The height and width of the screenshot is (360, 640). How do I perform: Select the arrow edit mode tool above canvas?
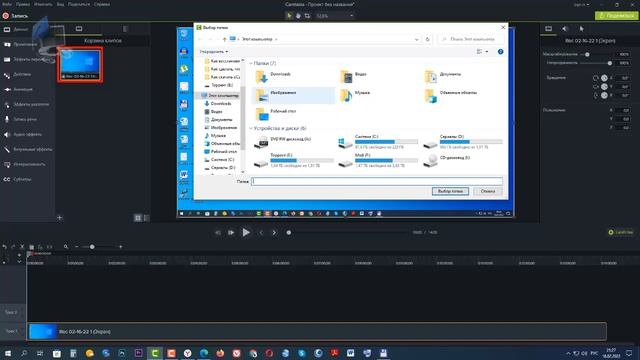point(289,16)
